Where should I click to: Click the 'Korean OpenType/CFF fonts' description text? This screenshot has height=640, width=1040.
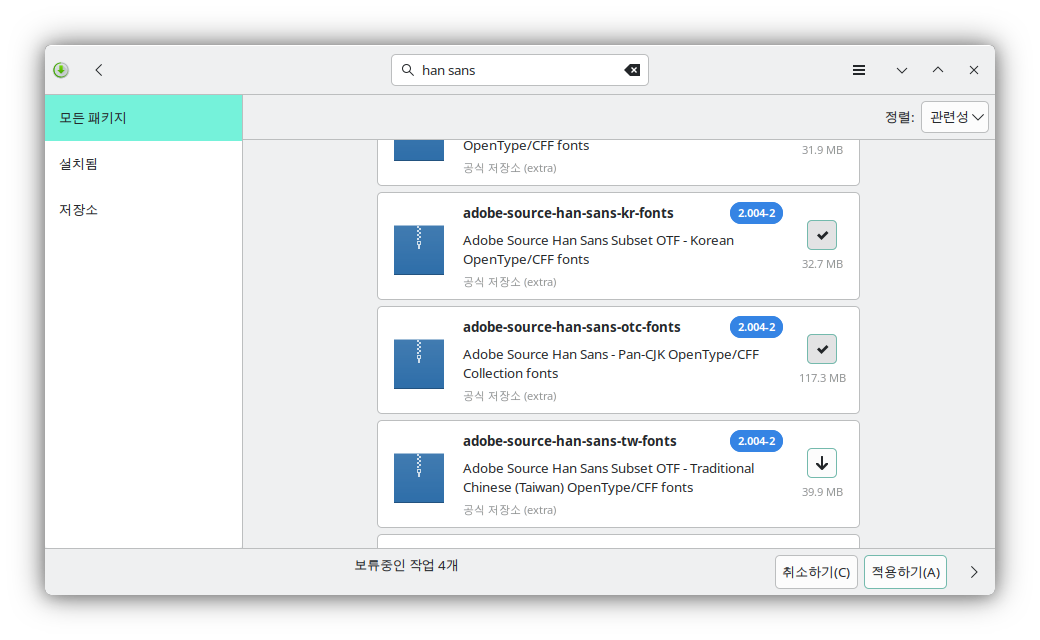click(598, 250)
